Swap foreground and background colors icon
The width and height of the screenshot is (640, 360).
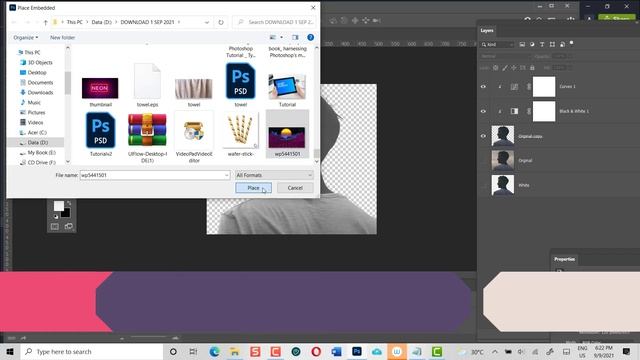click(69, 203)
